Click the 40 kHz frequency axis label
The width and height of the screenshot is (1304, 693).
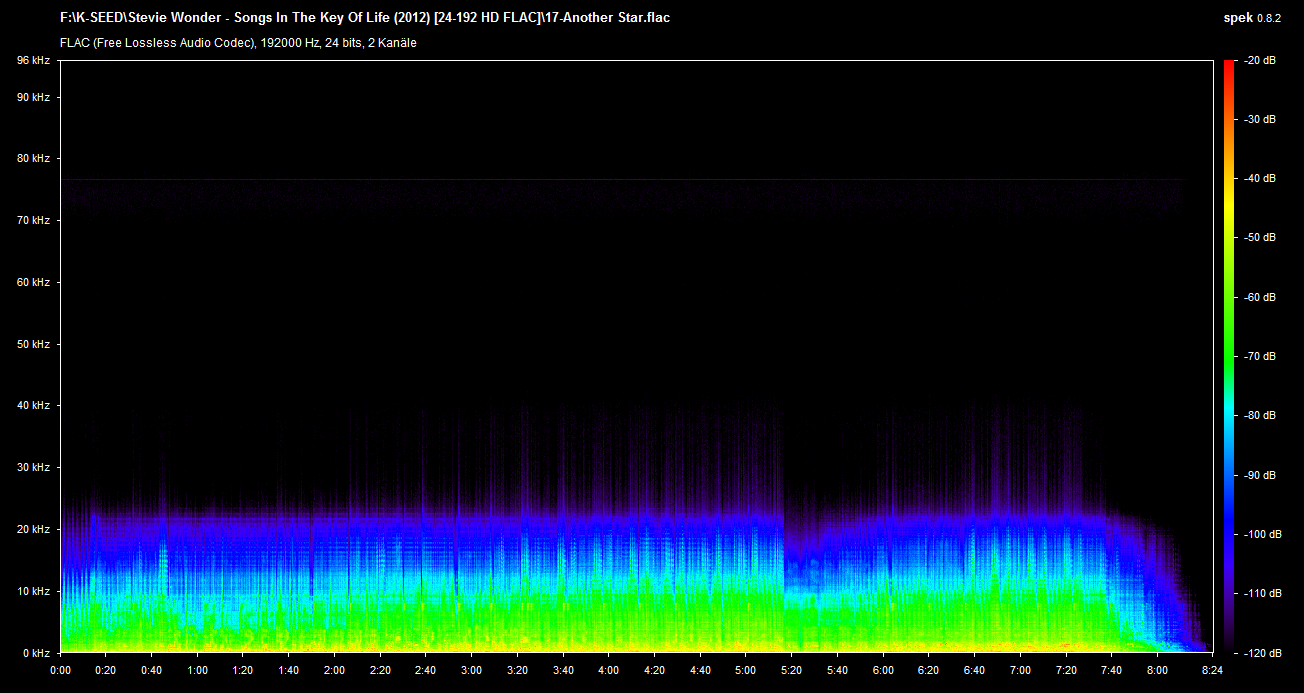point(33,406)
